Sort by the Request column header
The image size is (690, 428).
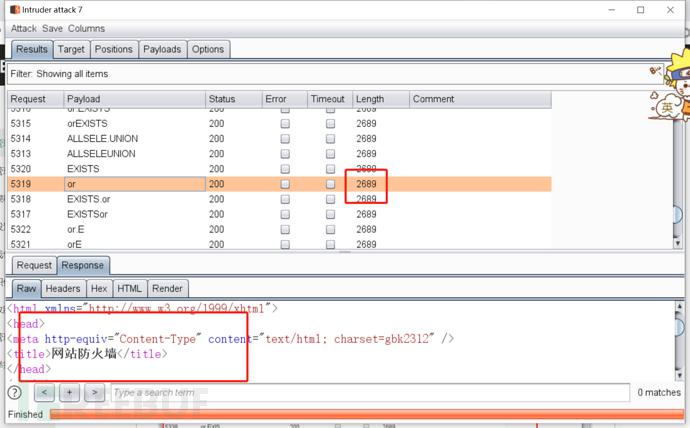click(x=36, y=99)
